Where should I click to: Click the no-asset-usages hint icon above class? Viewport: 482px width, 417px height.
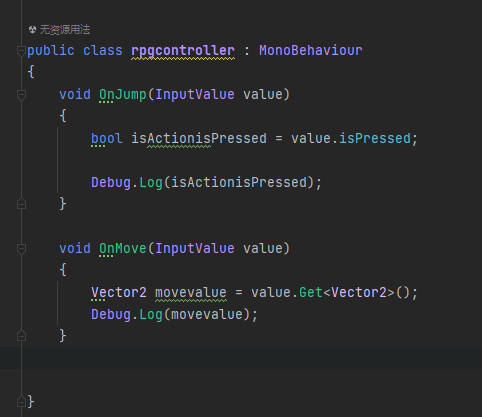point(32,30)
